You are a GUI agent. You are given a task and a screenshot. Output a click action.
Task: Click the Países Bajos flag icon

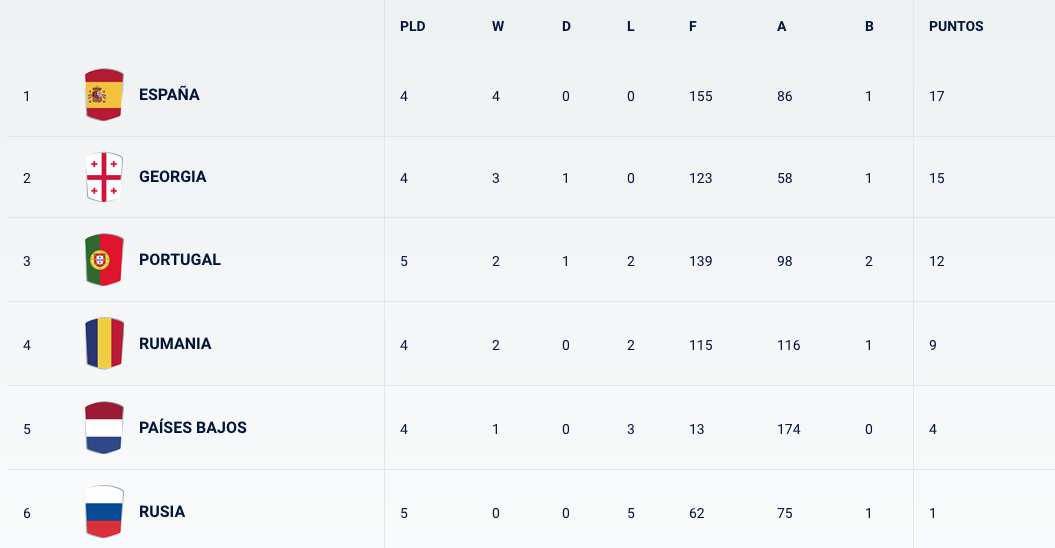coord(104,427)
